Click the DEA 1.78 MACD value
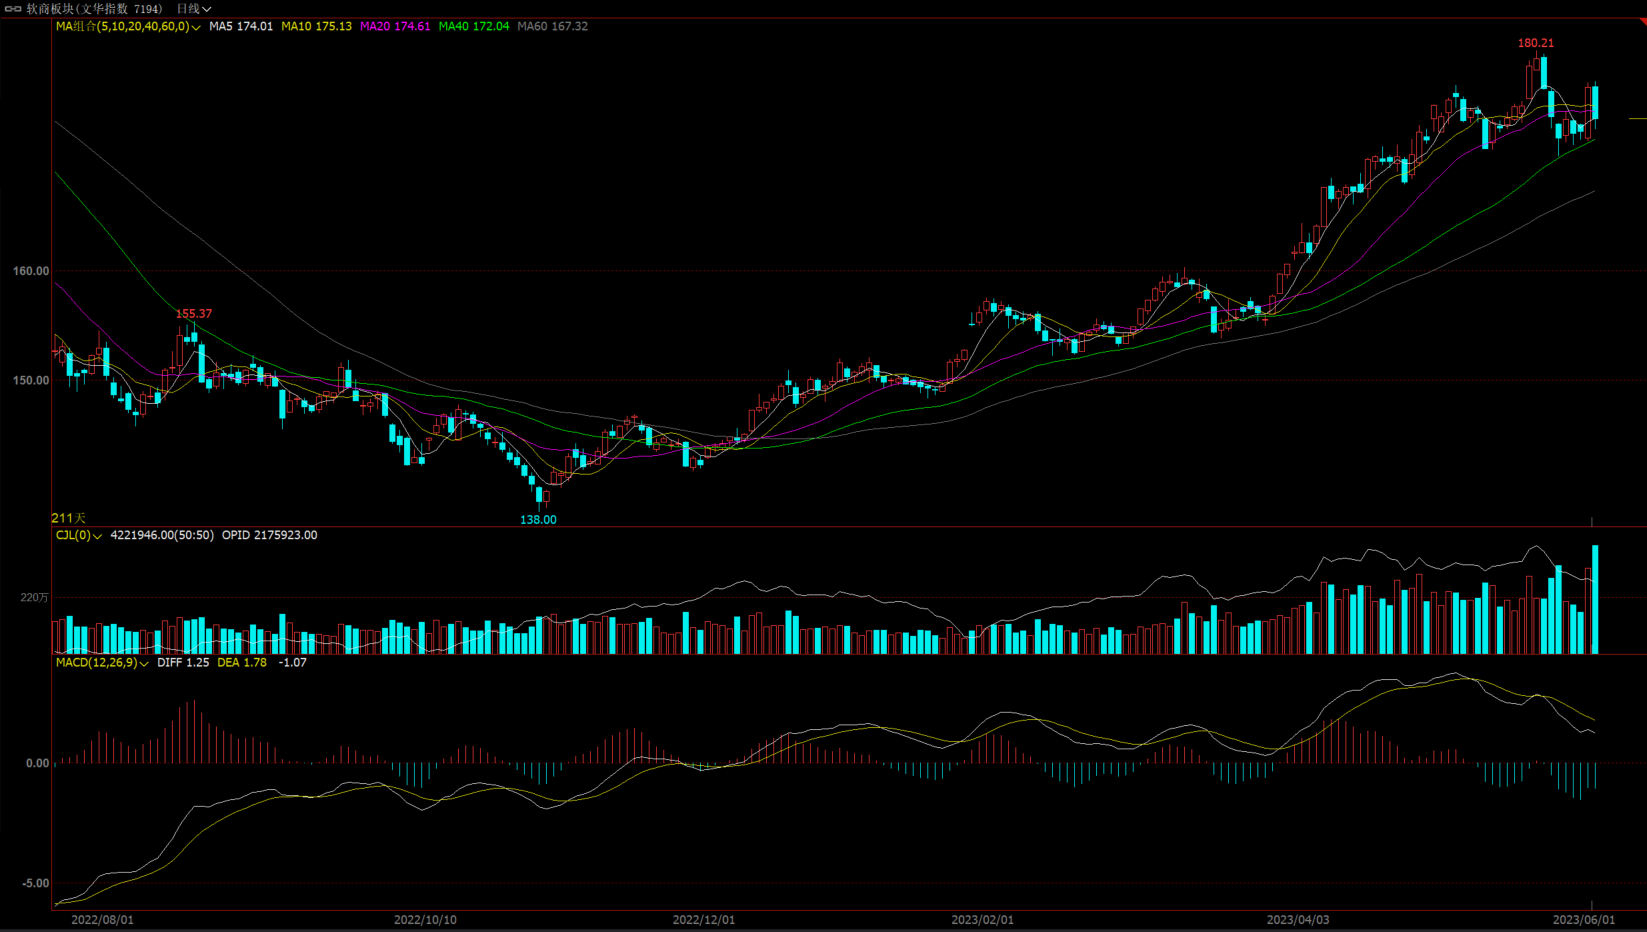Viewport: 1647px width, 932px height. tap(242, 662)
